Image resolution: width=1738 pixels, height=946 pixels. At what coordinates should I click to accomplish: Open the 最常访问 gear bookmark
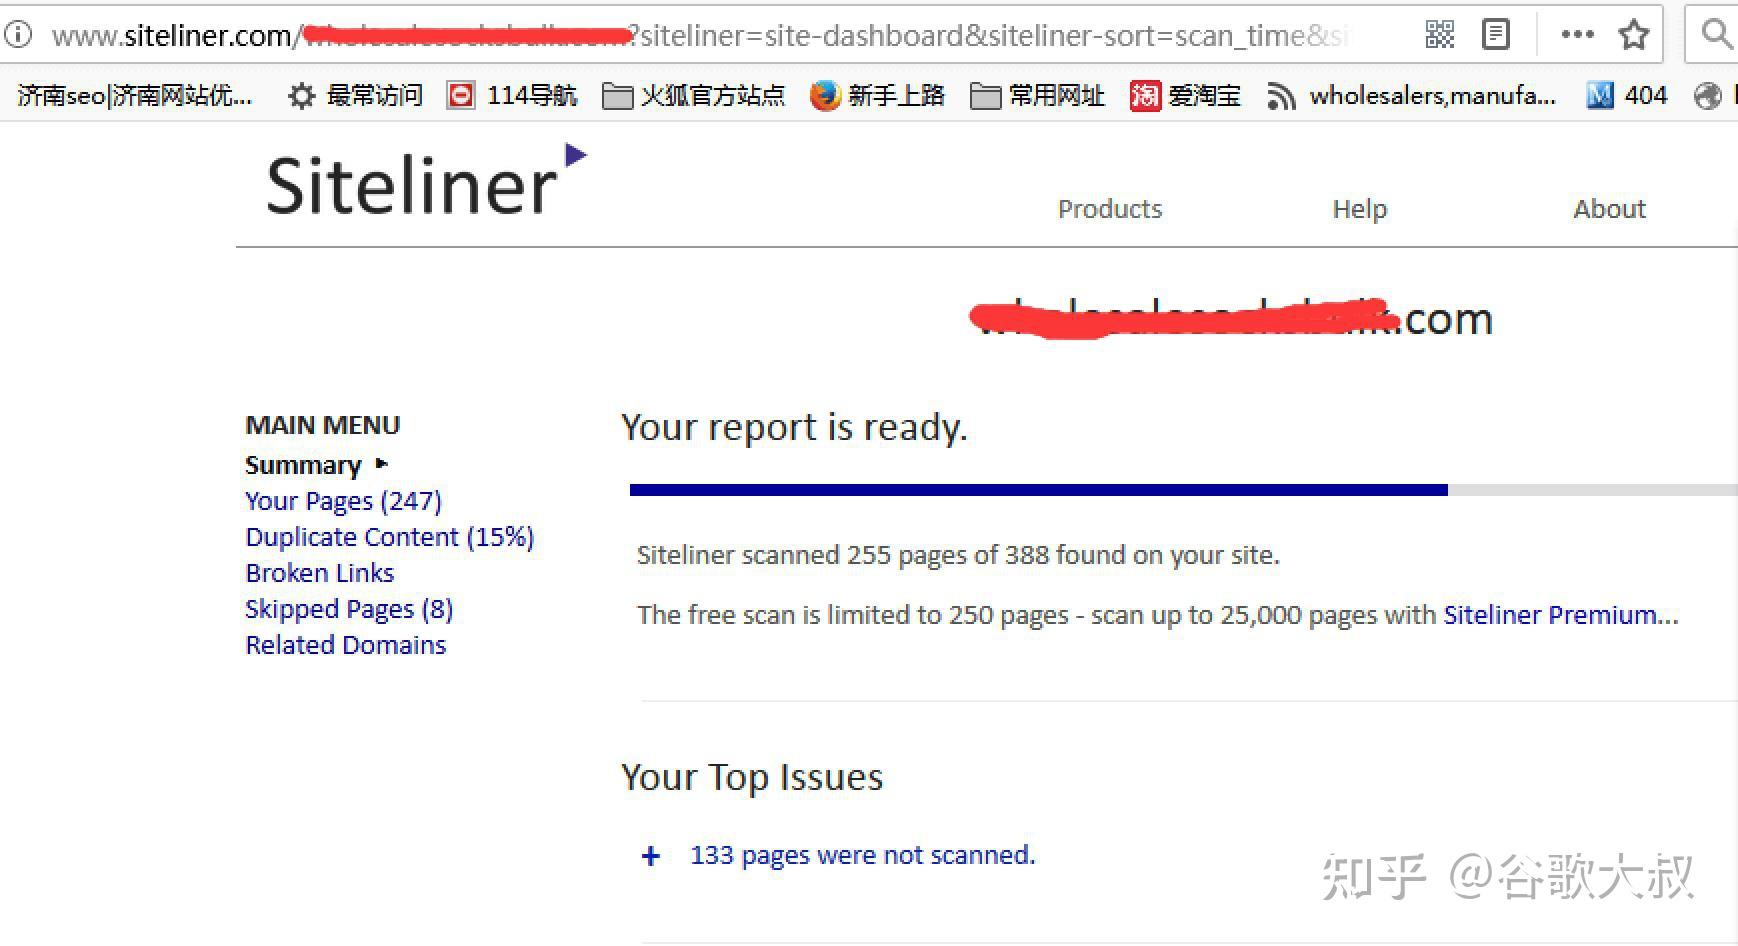tap(355, 95)
